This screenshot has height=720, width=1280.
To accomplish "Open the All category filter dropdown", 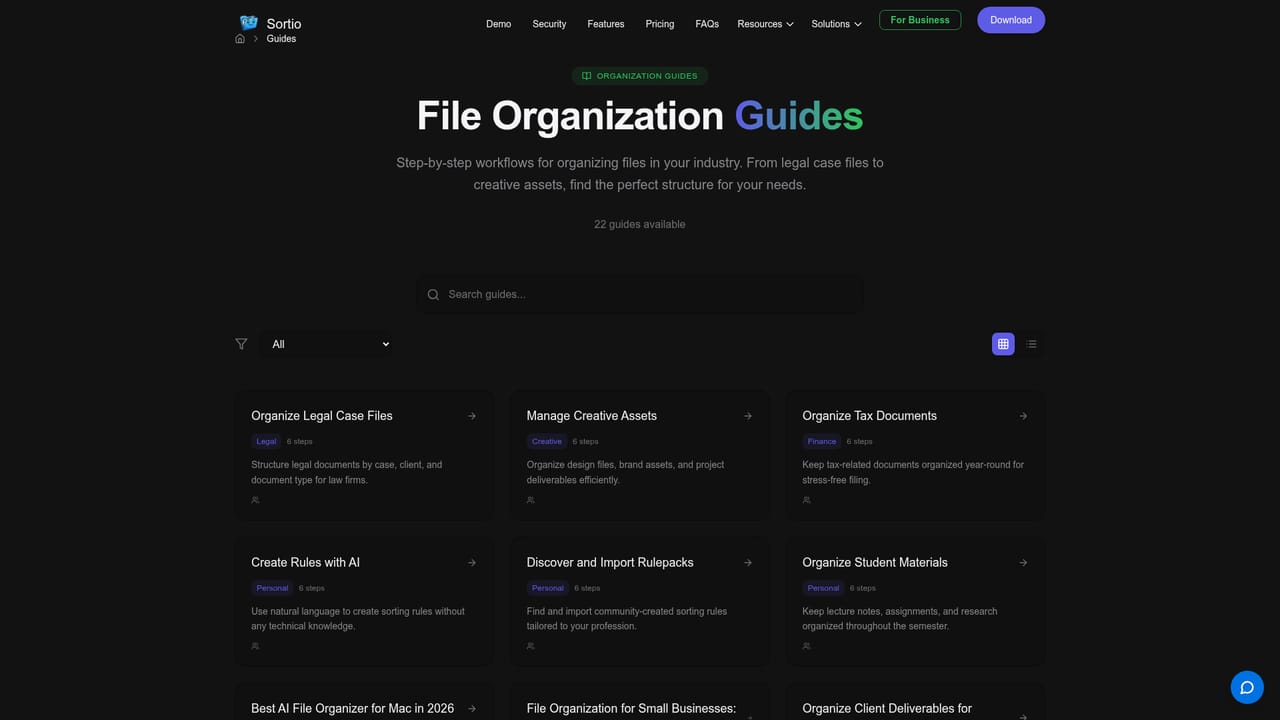I will [329, 344].
